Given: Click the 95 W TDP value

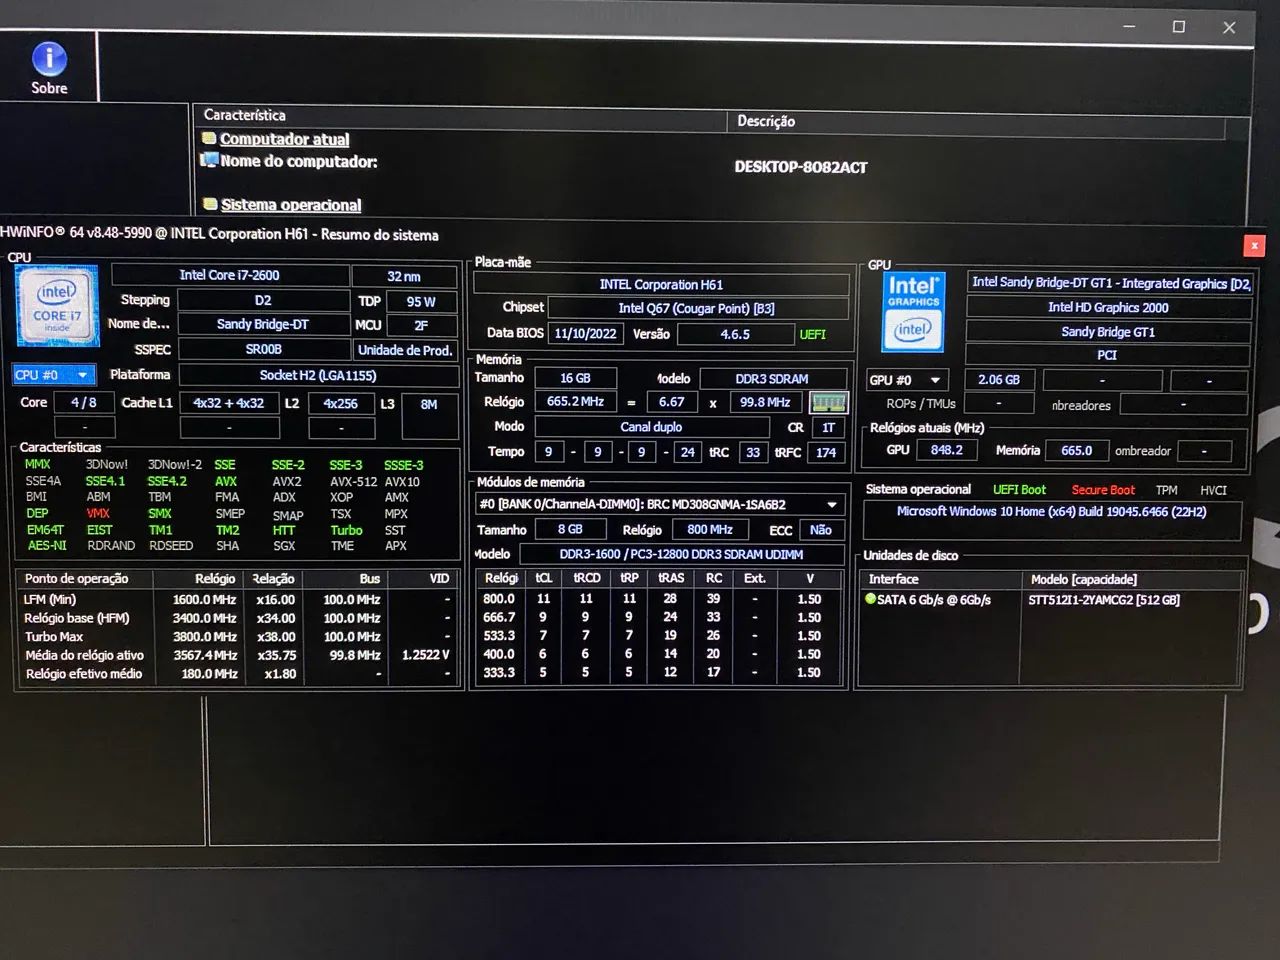Looking at the screenshot, I should (421, 301).
